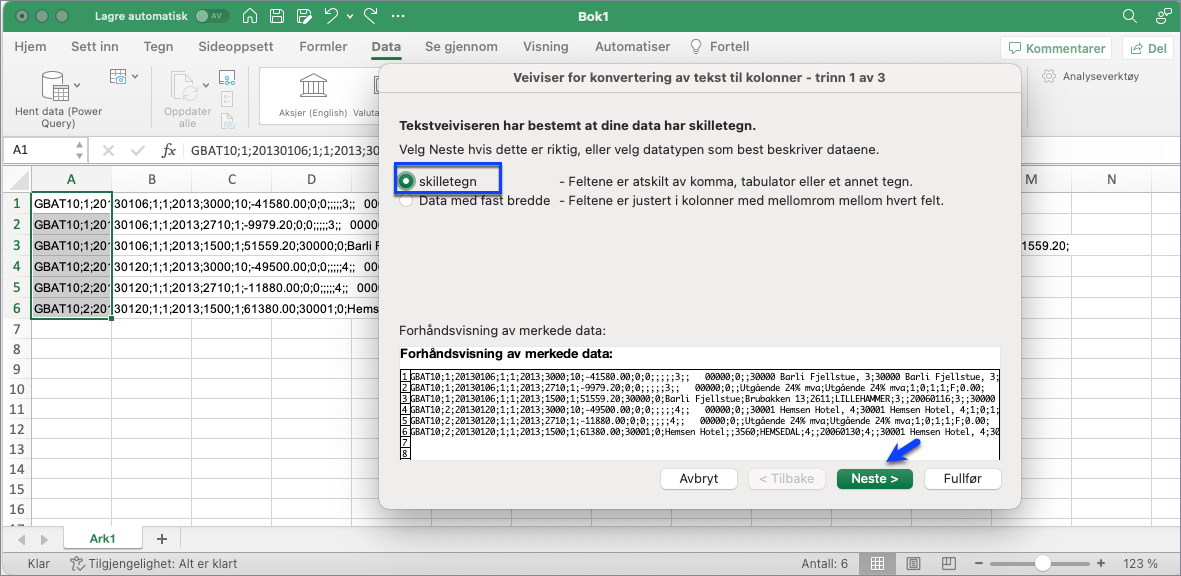Select column B header
Viewport: 1181px width, 576px height.
(151, 179)
